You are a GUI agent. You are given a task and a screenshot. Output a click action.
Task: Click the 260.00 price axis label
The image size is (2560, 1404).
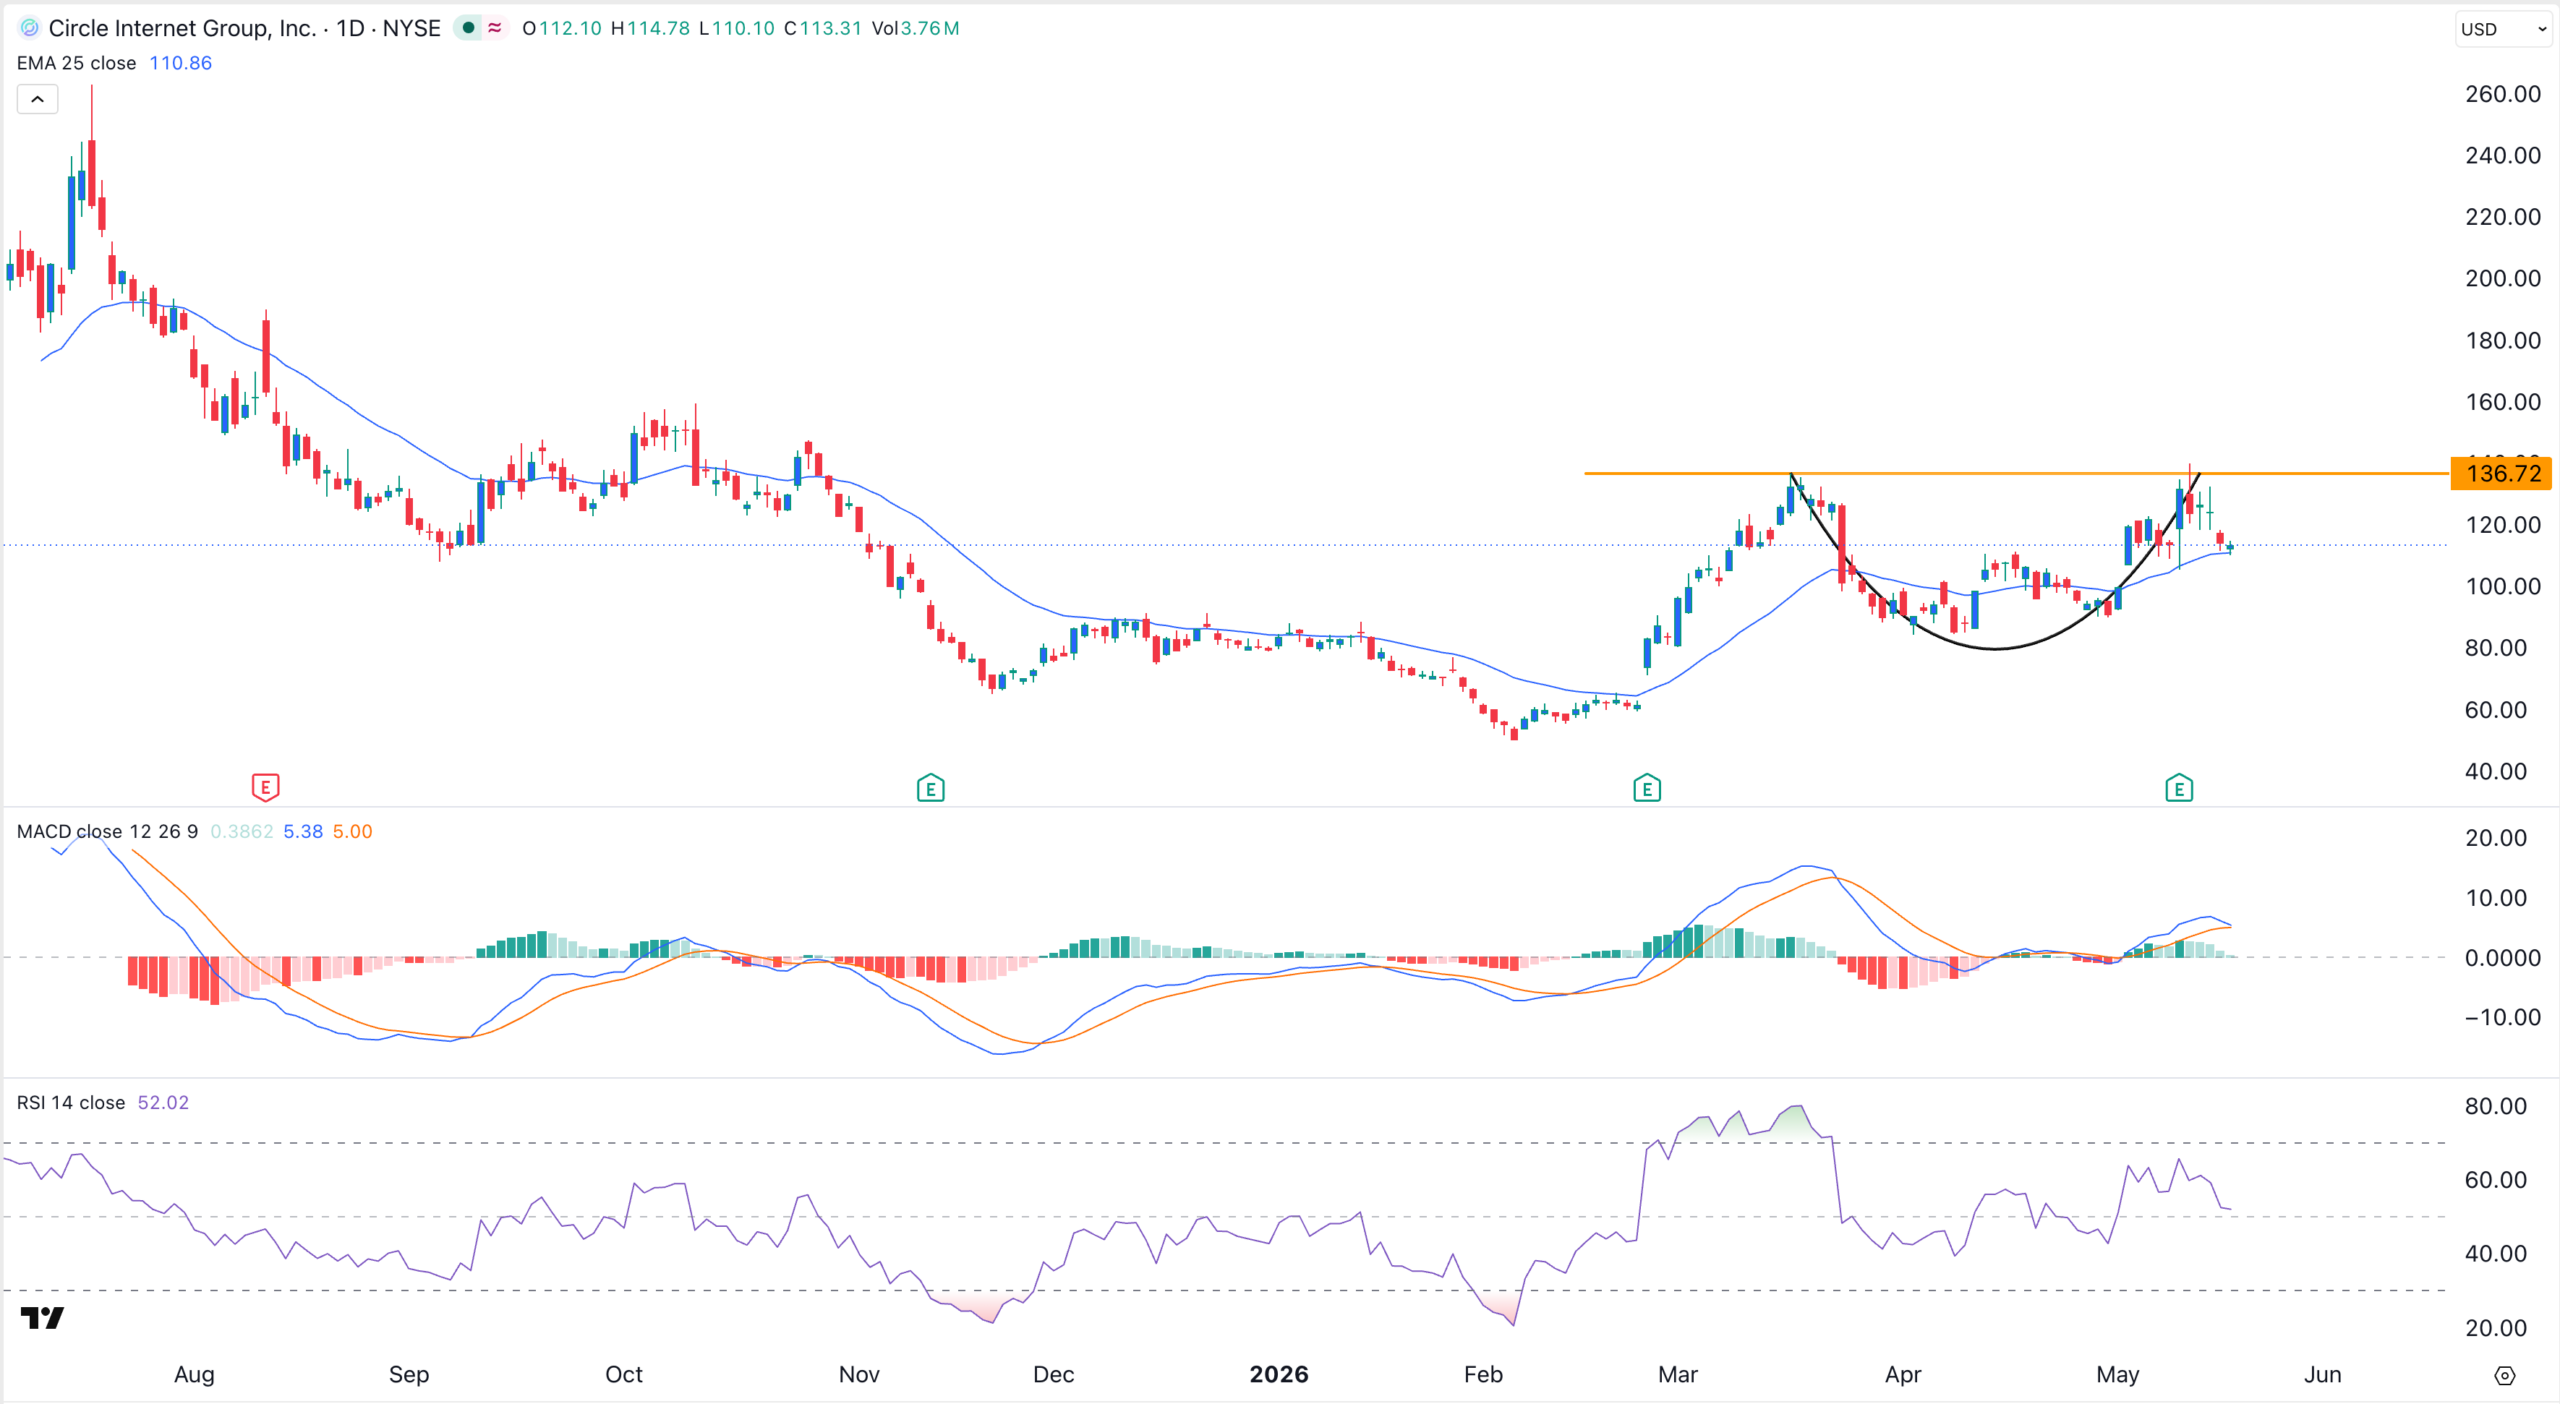pyautogui.click(x=2503, y=94)
